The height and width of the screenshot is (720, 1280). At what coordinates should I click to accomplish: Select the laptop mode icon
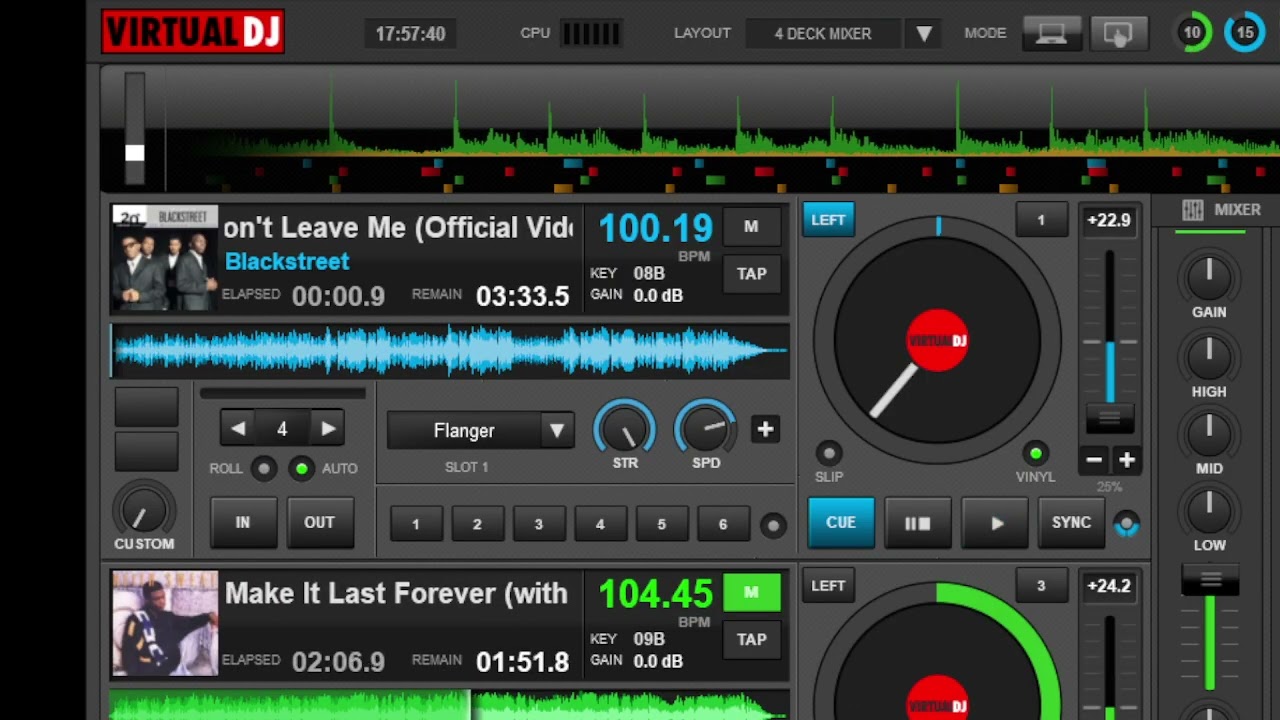(x=1051, y=33)
